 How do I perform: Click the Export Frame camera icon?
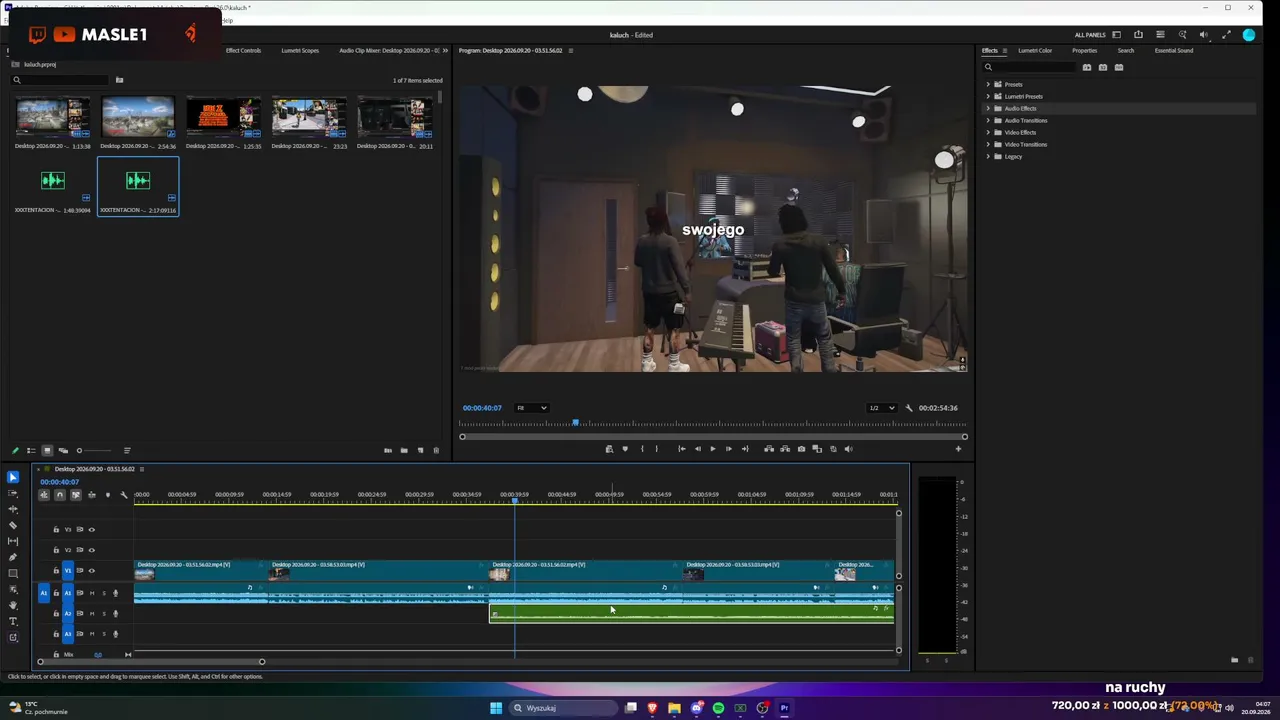801,449
